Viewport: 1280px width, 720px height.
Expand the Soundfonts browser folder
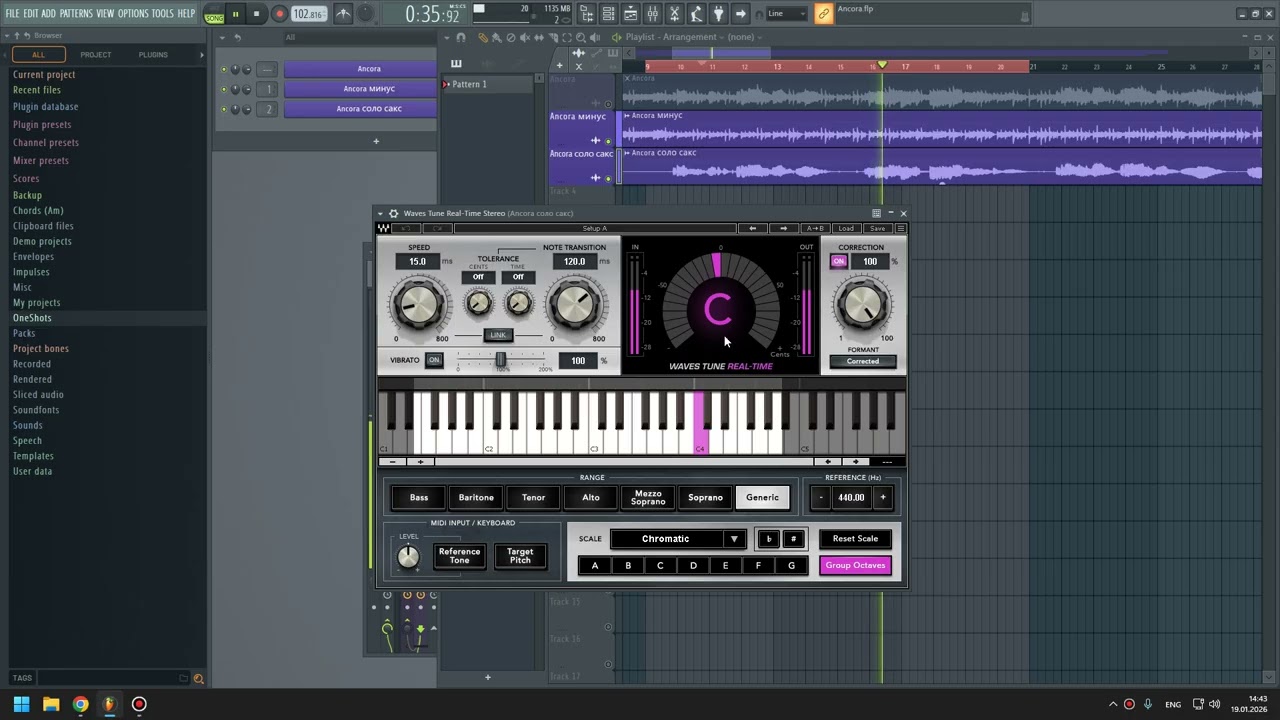[x=36, y=410]
